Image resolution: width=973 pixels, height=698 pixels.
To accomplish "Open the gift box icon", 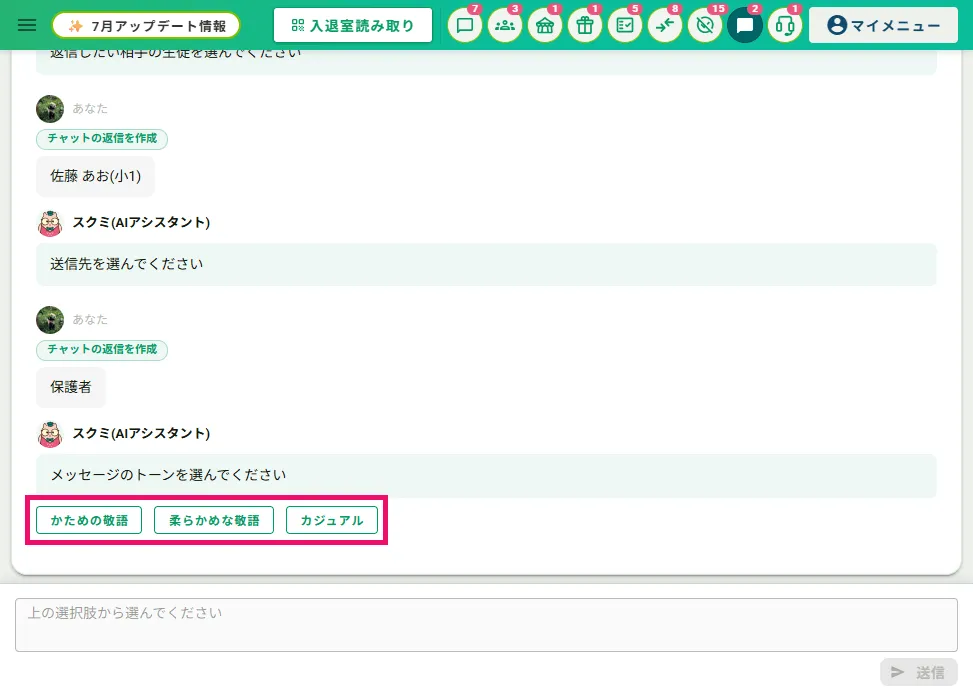I will click(x=585, y=25).
